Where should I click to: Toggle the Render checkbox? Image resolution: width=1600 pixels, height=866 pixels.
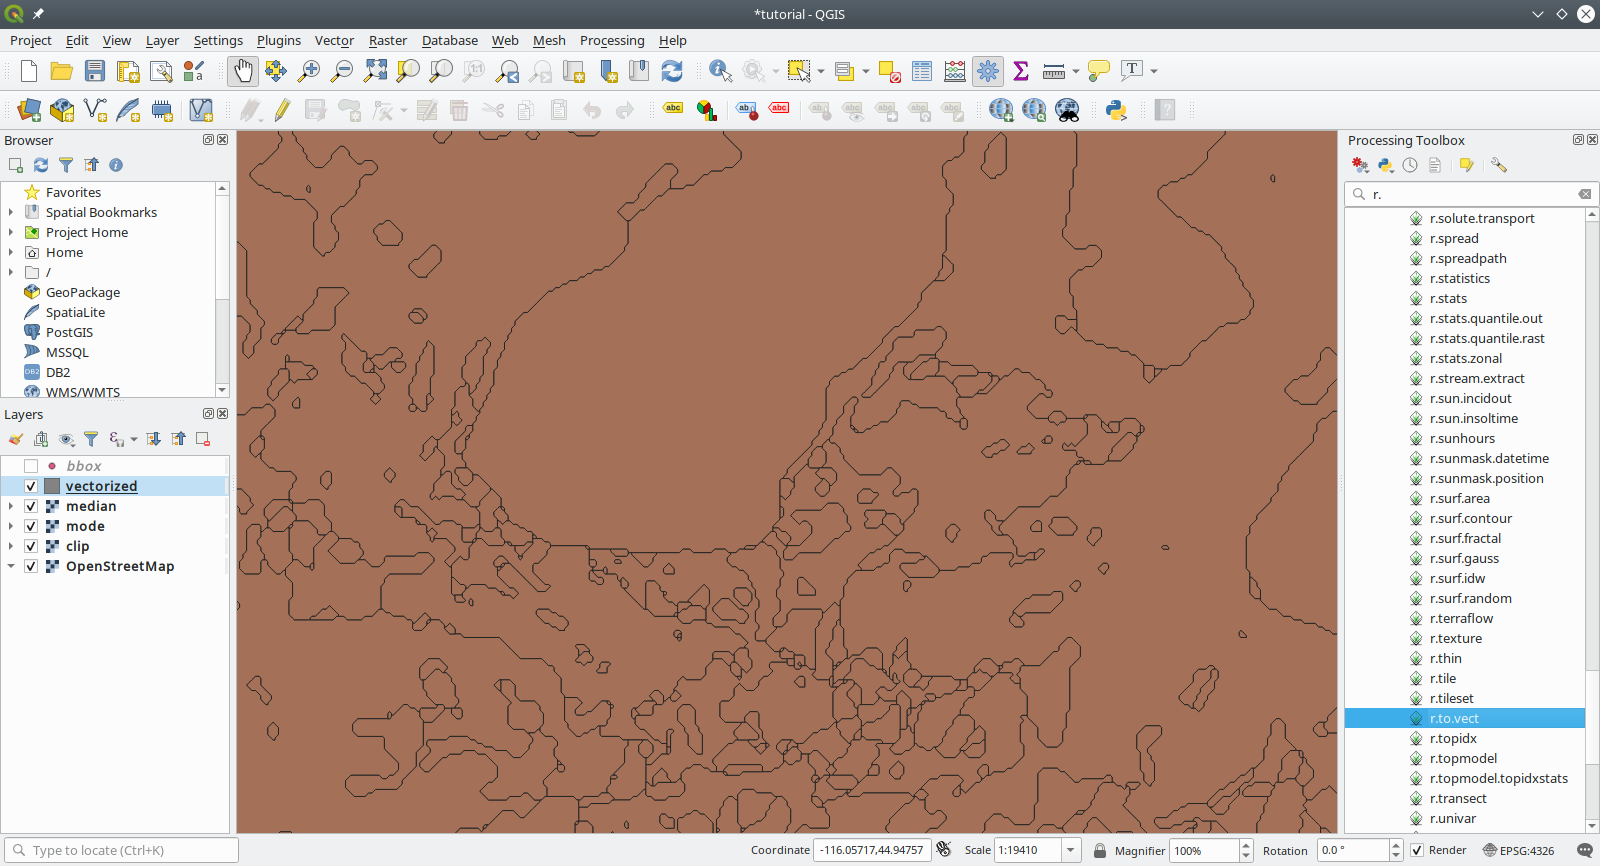(x=1417, y=850)
